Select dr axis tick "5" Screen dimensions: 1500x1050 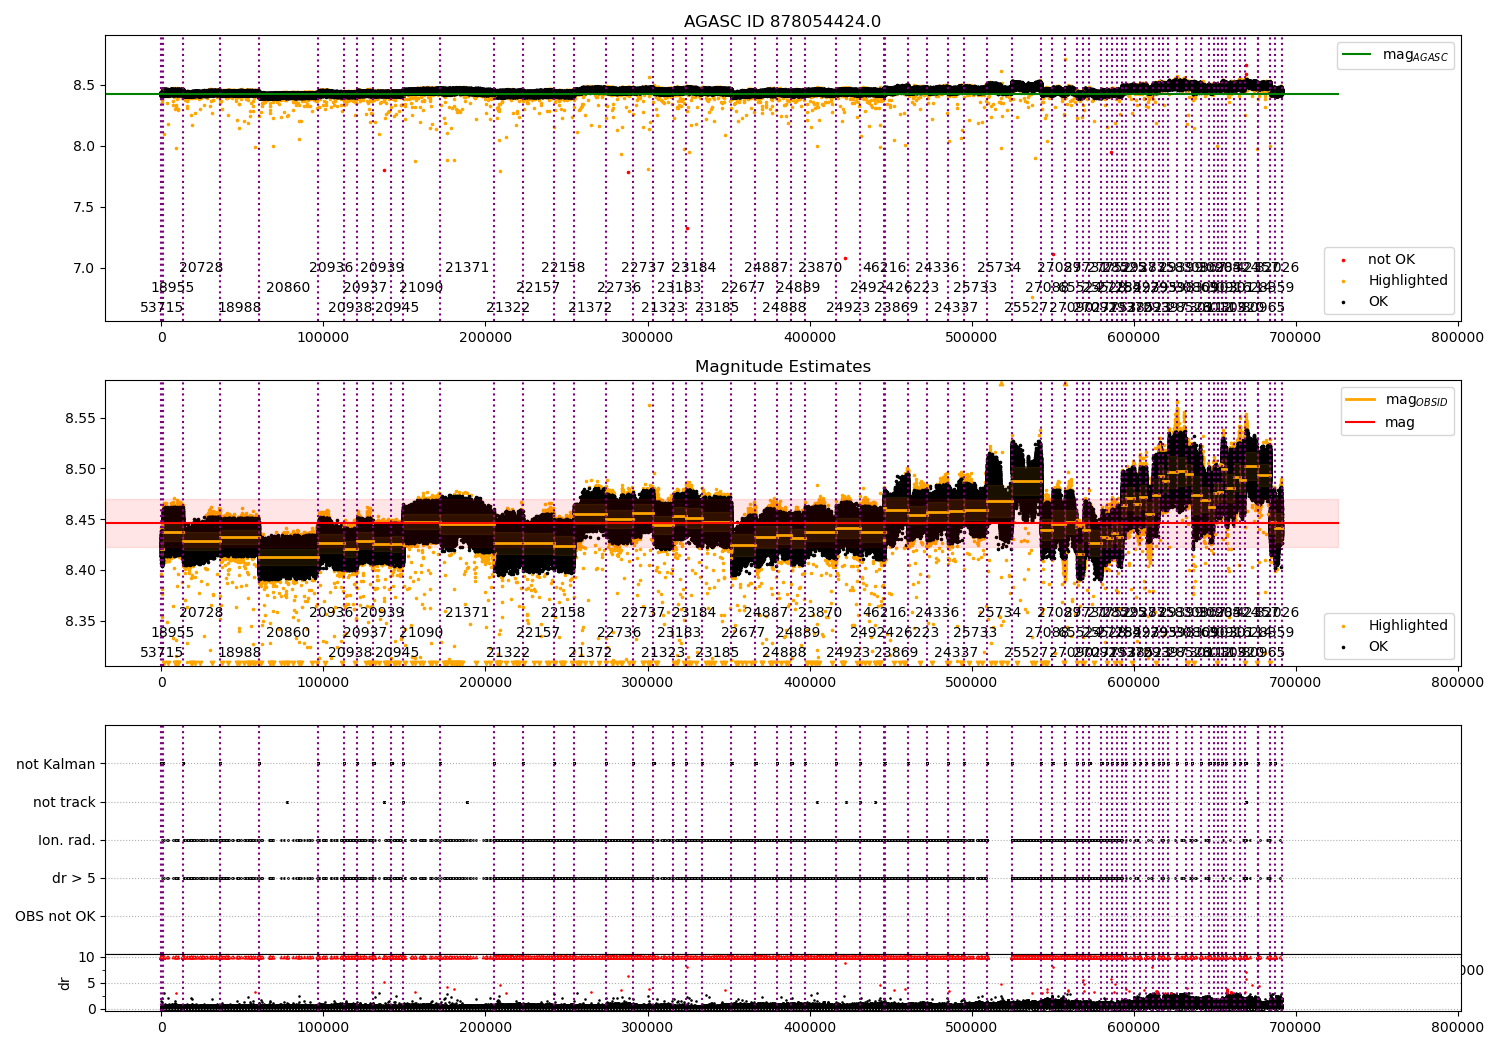pyautogui.click(x=92, y=983)
